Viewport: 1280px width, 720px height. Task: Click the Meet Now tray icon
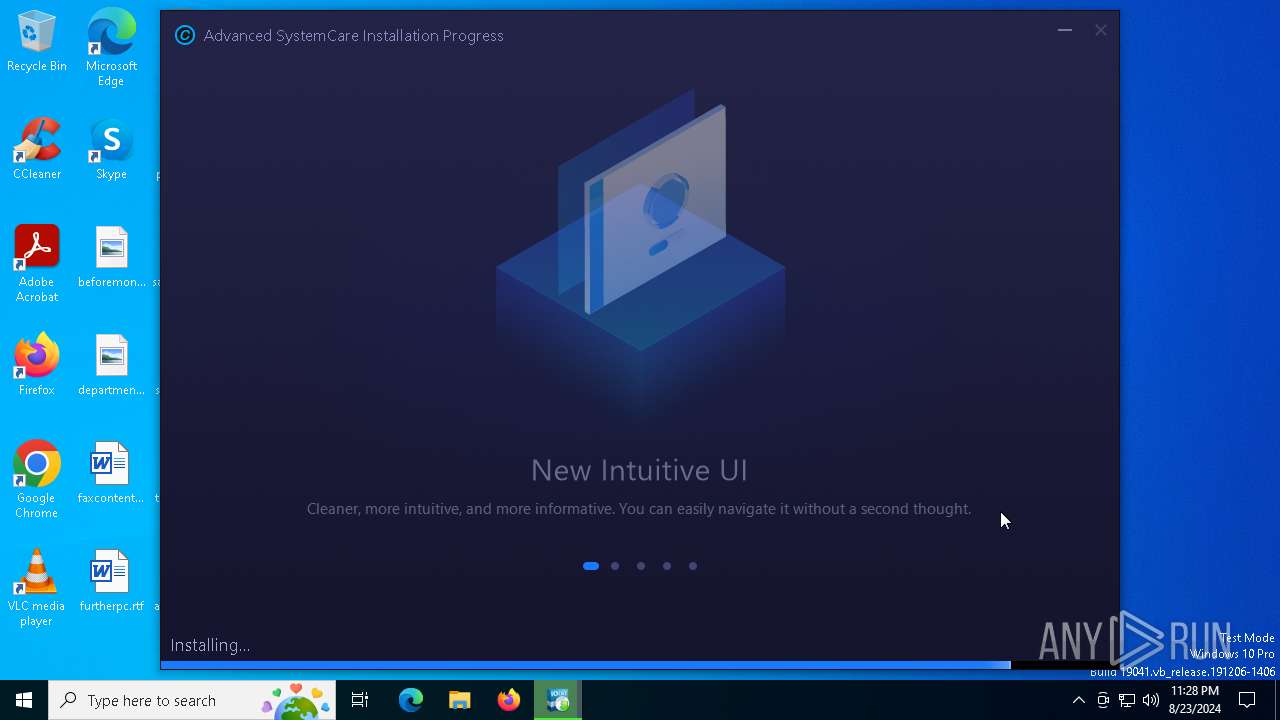point(1103,700)
